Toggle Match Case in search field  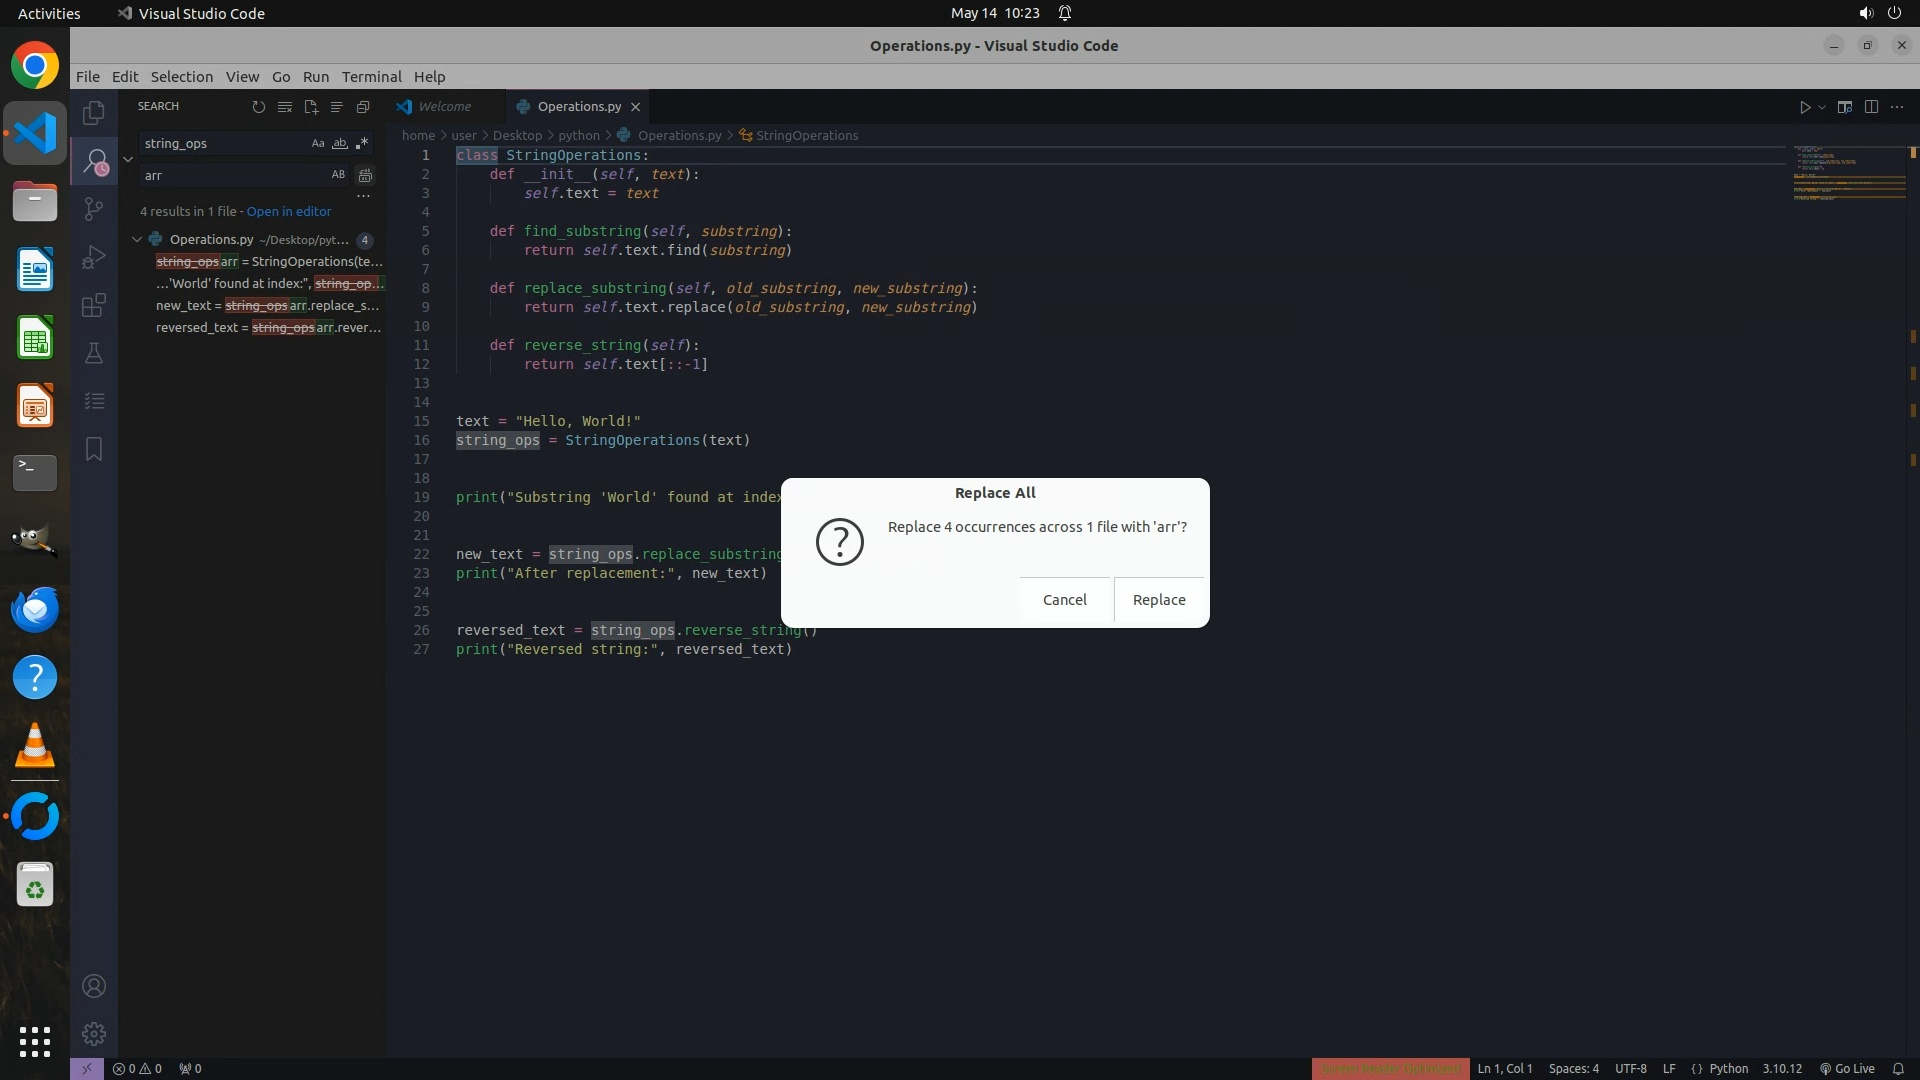click(318, 143)
